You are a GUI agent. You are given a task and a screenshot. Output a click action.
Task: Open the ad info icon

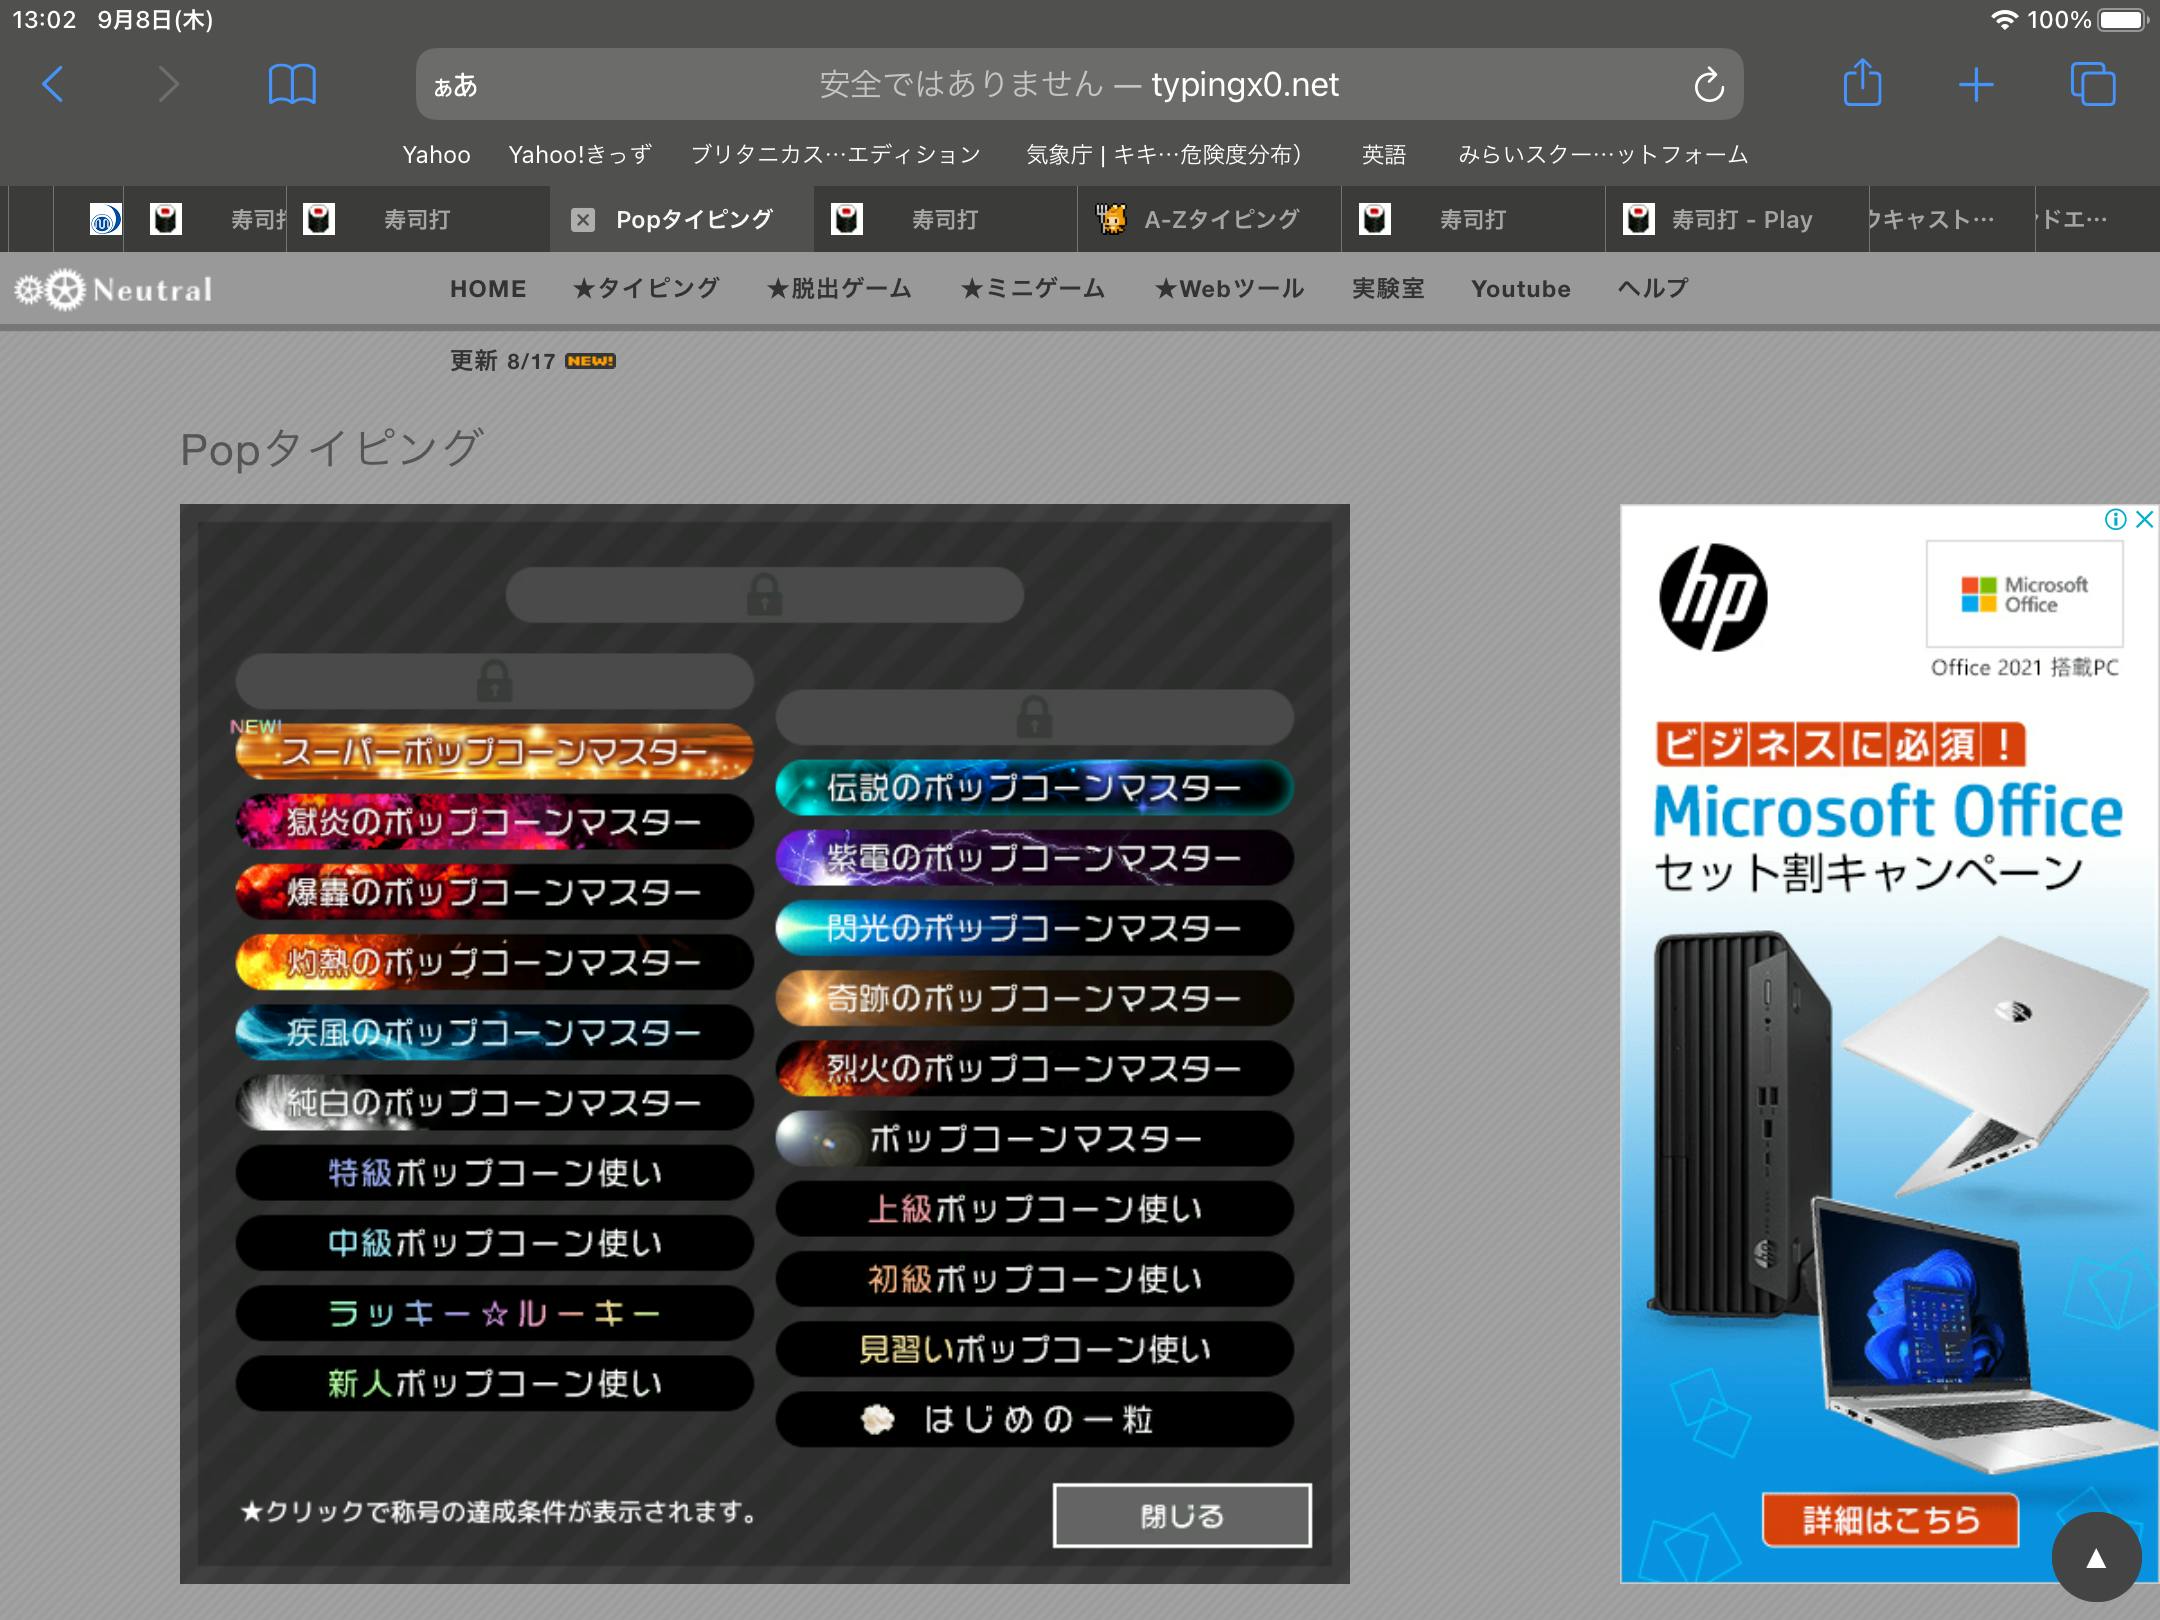pos(2115,519)
